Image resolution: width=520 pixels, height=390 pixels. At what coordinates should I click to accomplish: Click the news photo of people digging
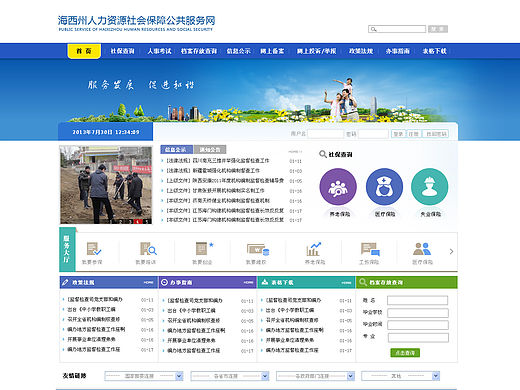[106, 185]
